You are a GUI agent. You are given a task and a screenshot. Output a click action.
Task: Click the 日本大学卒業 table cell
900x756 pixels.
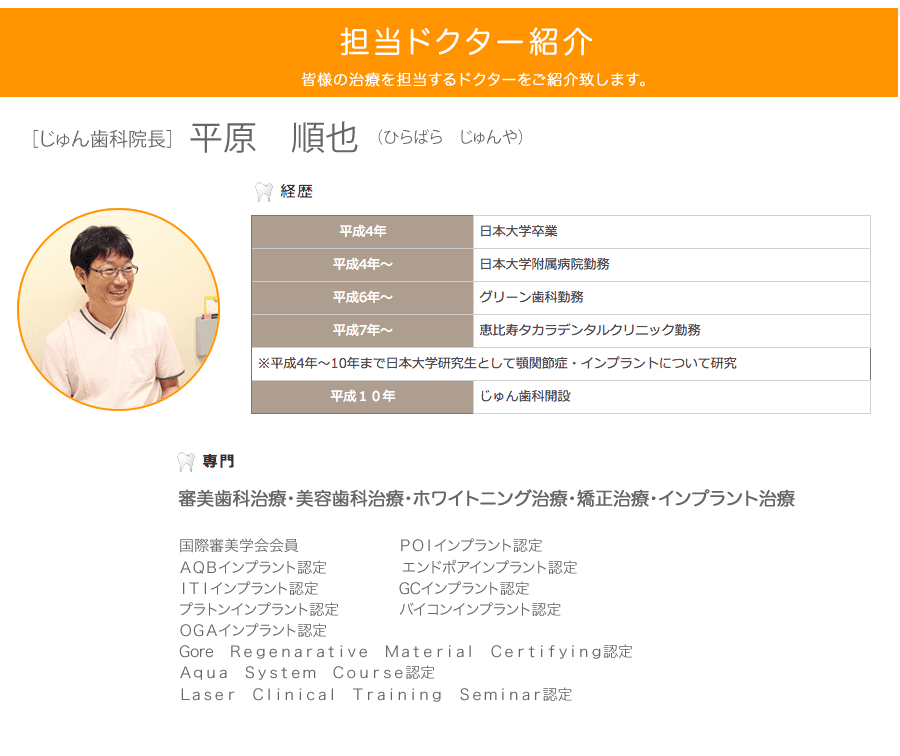(x=672, y=232)
